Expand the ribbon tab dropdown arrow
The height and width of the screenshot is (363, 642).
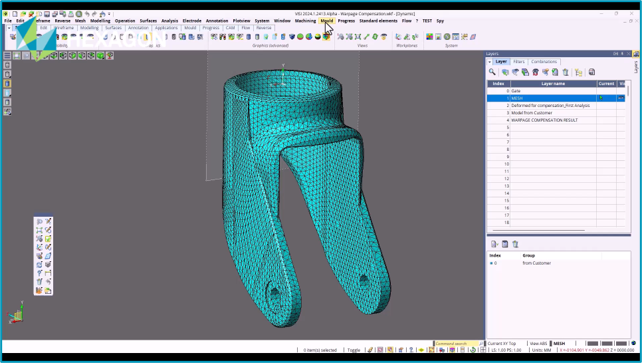tap(9, 28)
